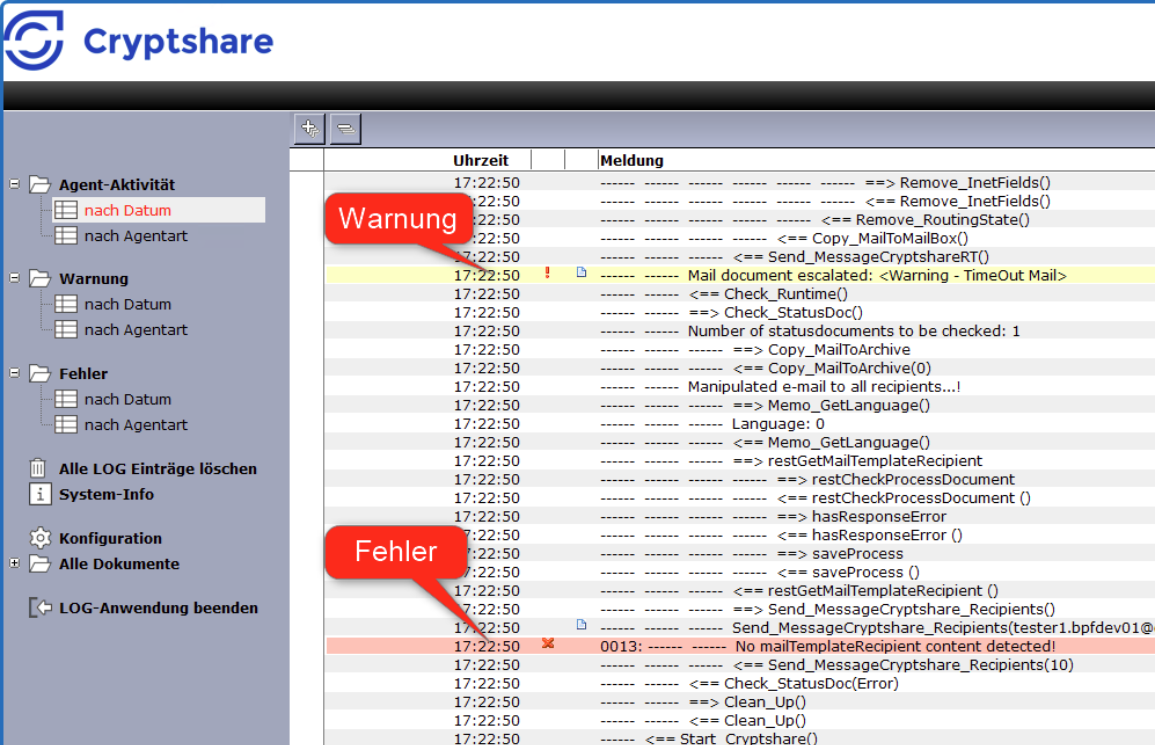Open nach Agentart under Warnung
Screen dimensions: 1155x745
tap(136, 330)
